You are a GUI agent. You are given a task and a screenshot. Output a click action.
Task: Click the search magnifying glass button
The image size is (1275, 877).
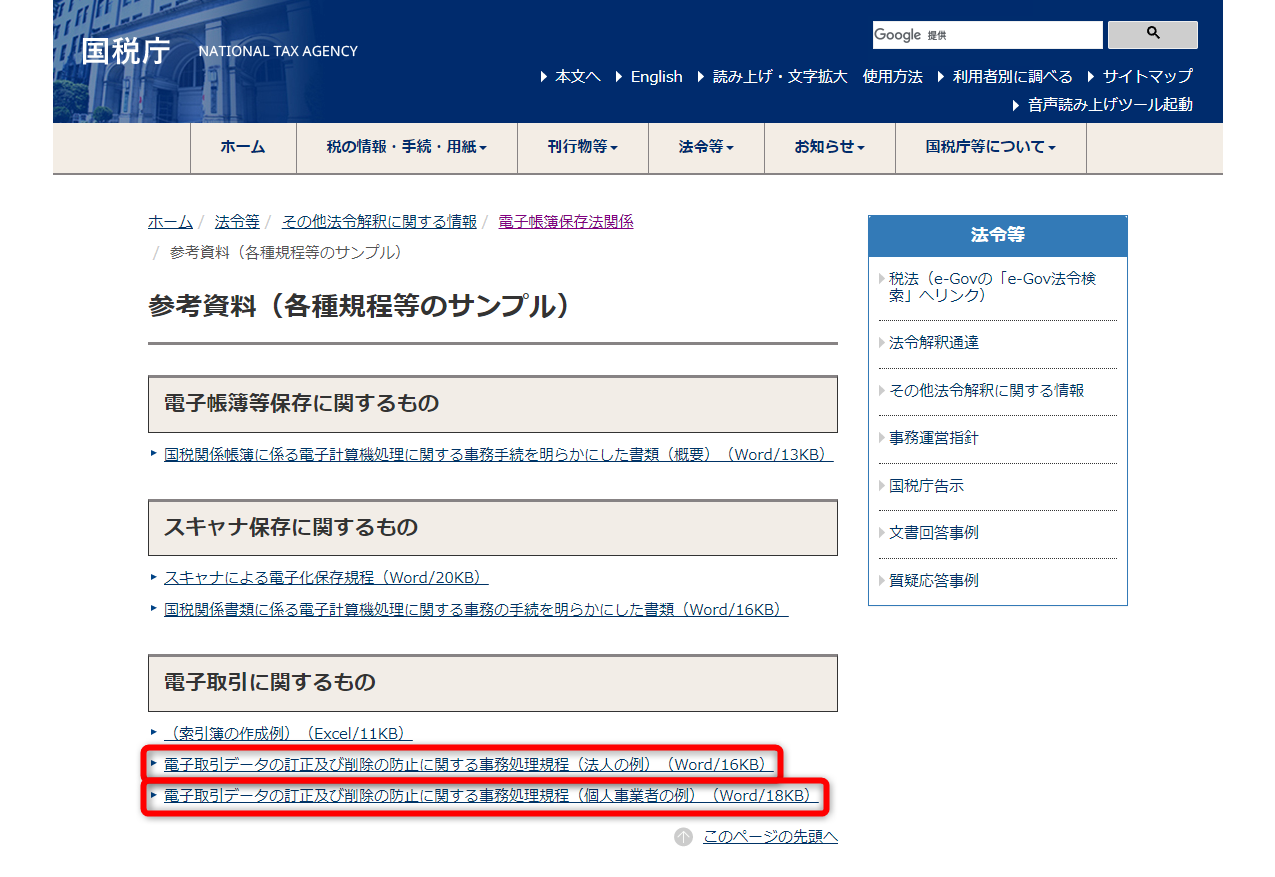[1151, 34]
